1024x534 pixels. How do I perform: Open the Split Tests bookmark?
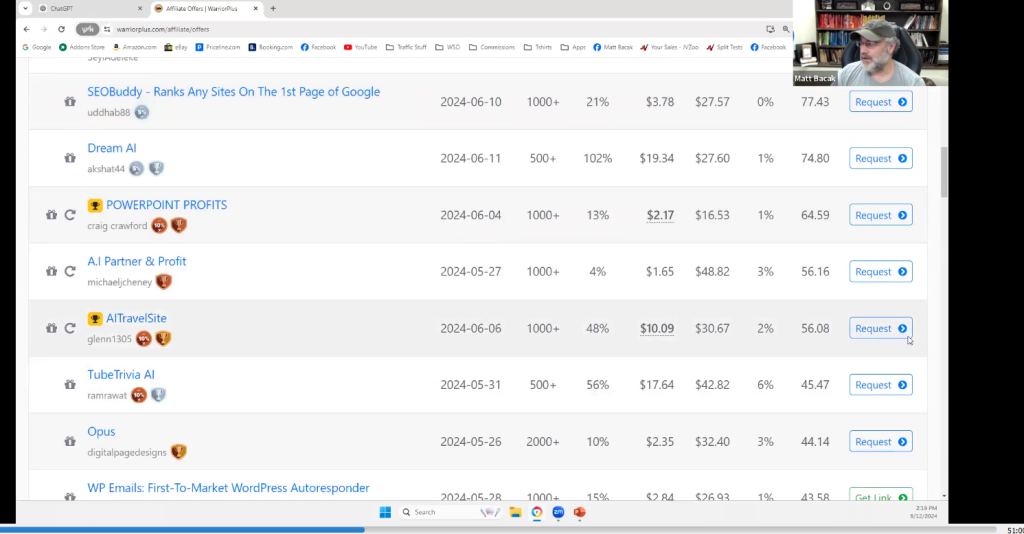pyautogui.click(x=724, y=47)
